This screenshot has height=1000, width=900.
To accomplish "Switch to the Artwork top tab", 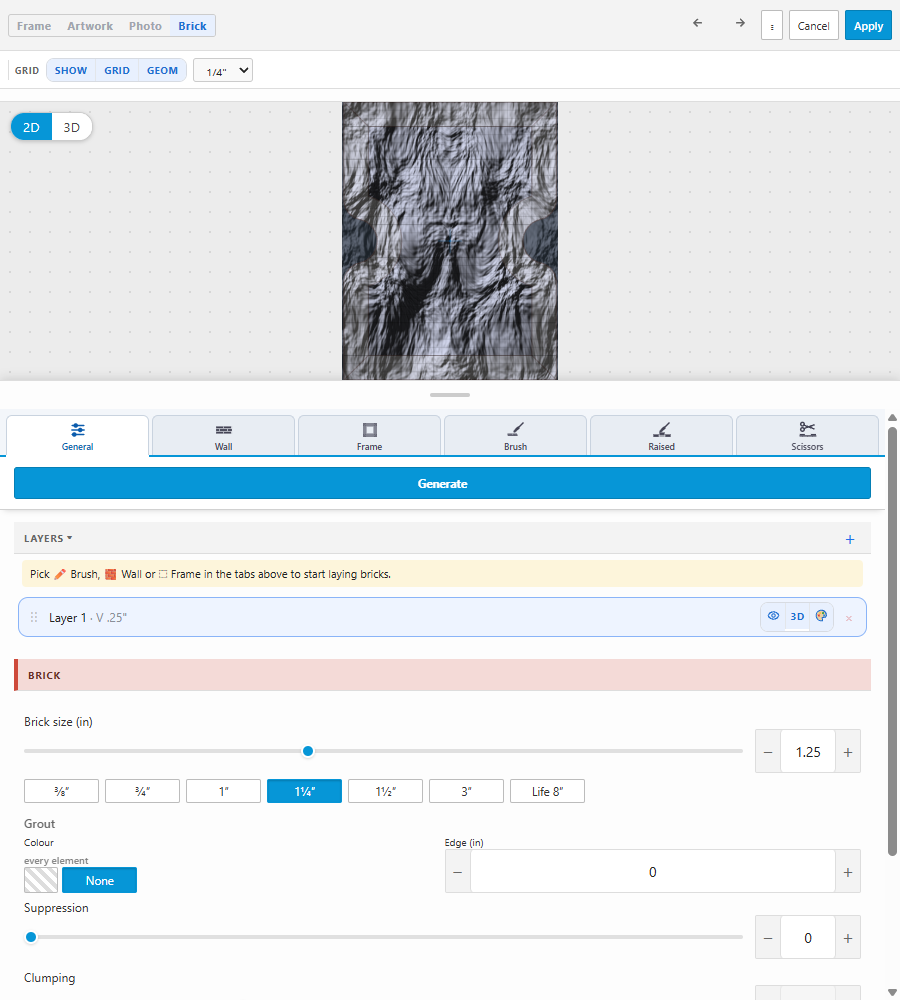I will pyautogui.click(x=90, y=26).
